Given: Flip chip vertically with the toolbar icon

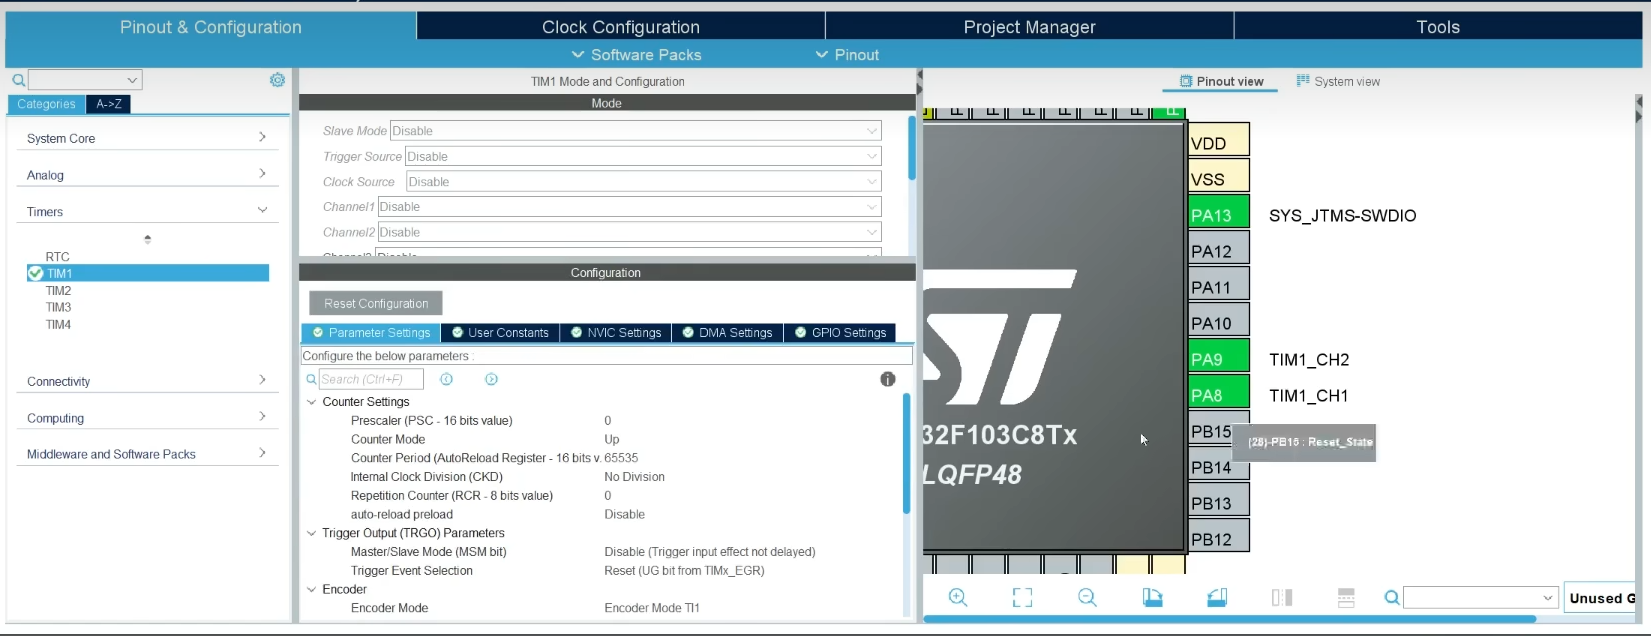Looking at the screenshot, I should [1346, 597].
